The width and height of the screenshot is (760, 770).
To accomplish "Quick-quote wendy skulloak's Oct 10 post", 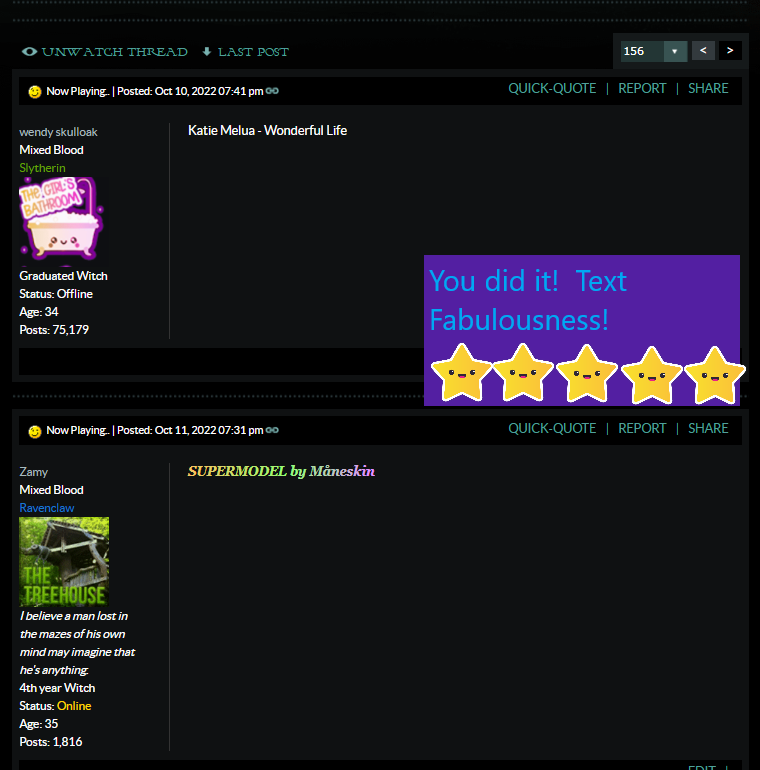I will coord(552,88).
